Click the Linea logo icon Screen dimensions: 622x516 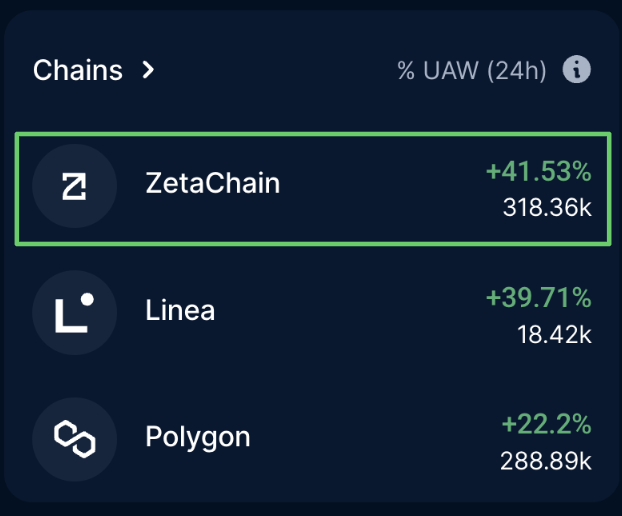click(x=75, y=313)
